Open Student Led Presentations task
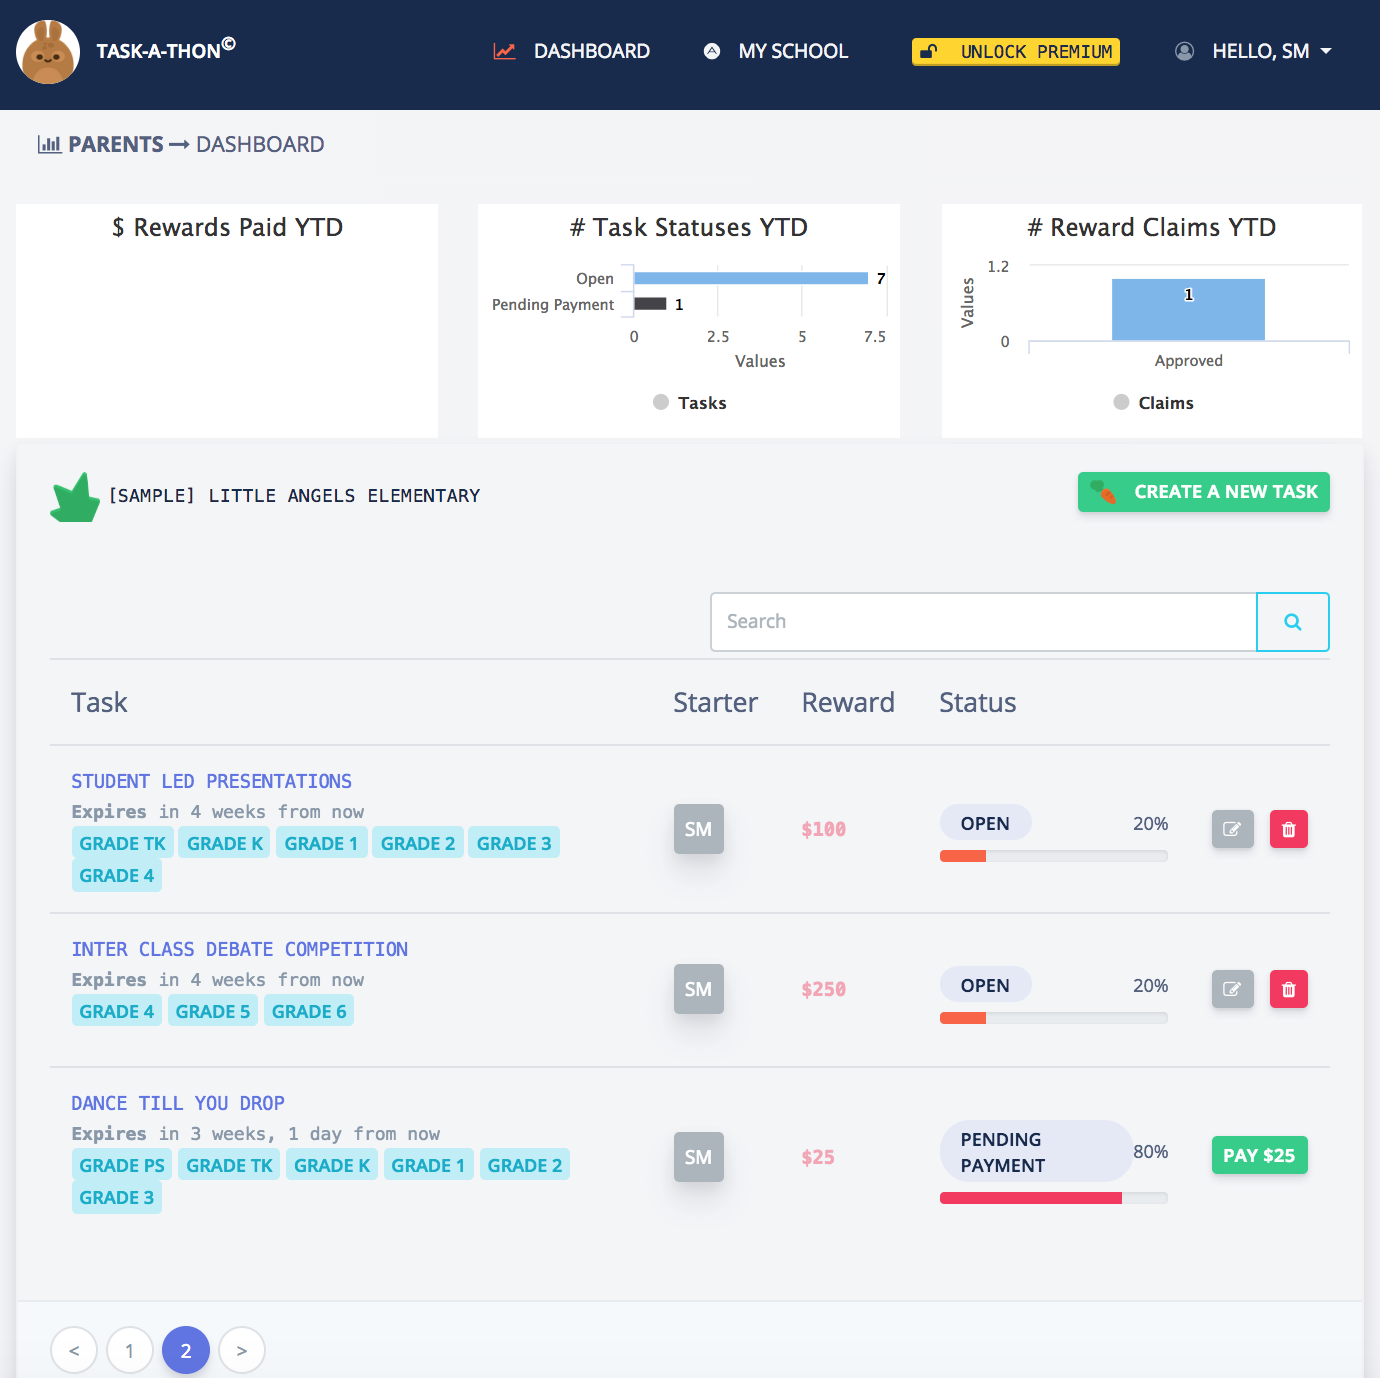 tap(212, 781)
